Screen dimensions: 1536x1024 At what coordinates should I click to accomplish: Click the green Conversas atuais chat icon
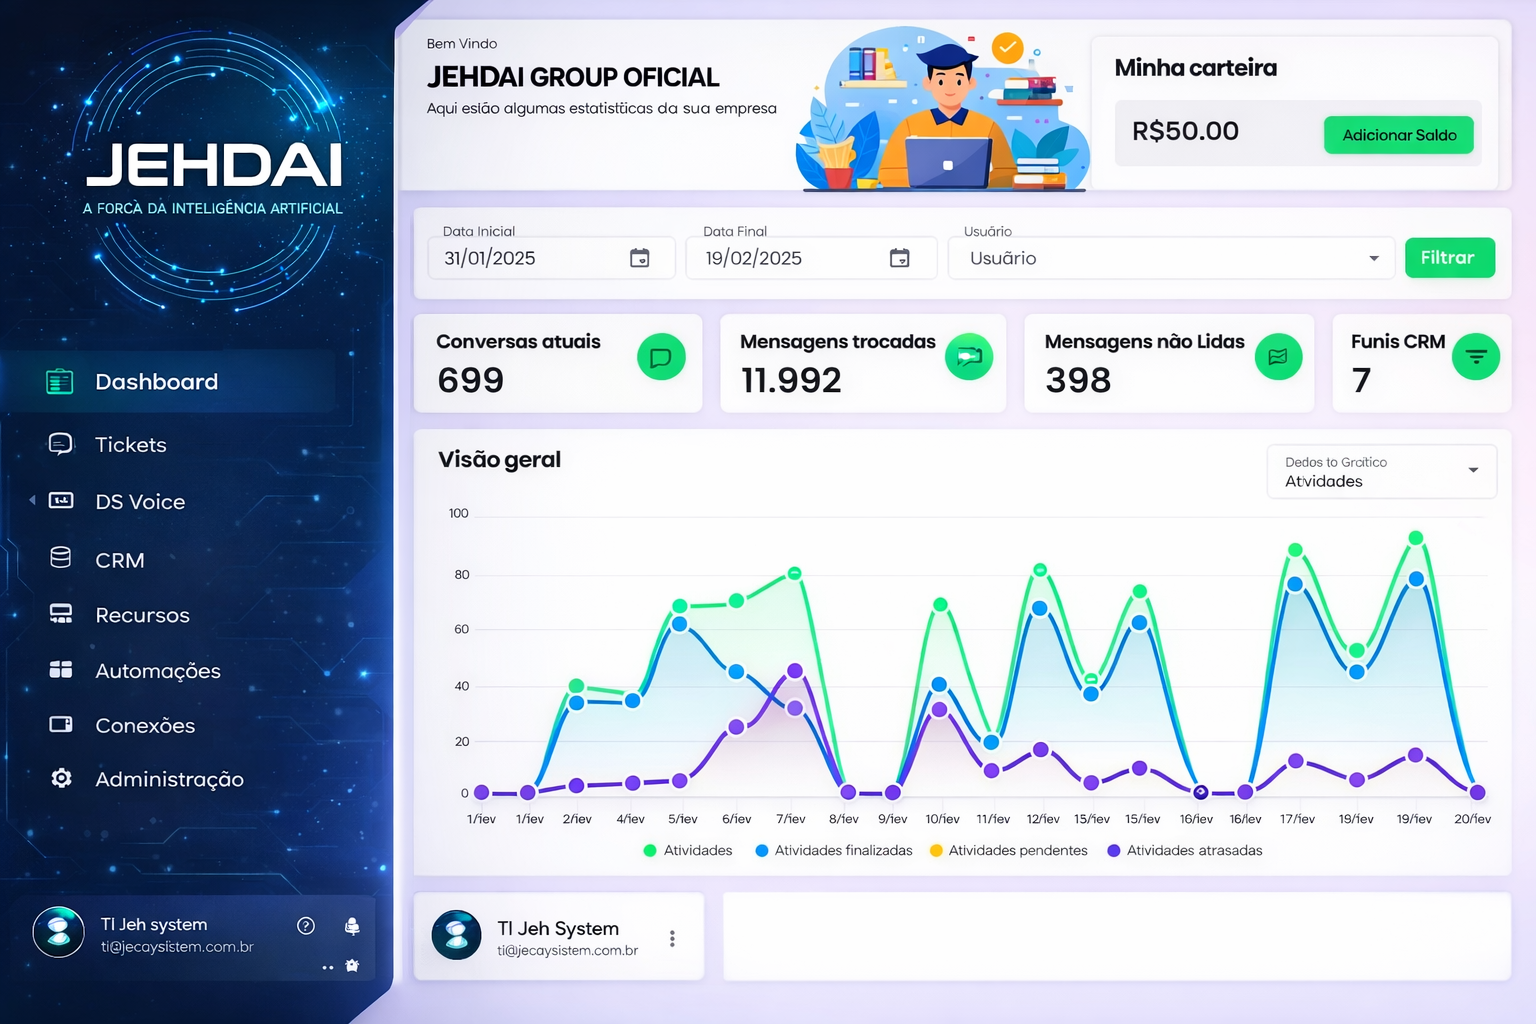click(661, 356)
